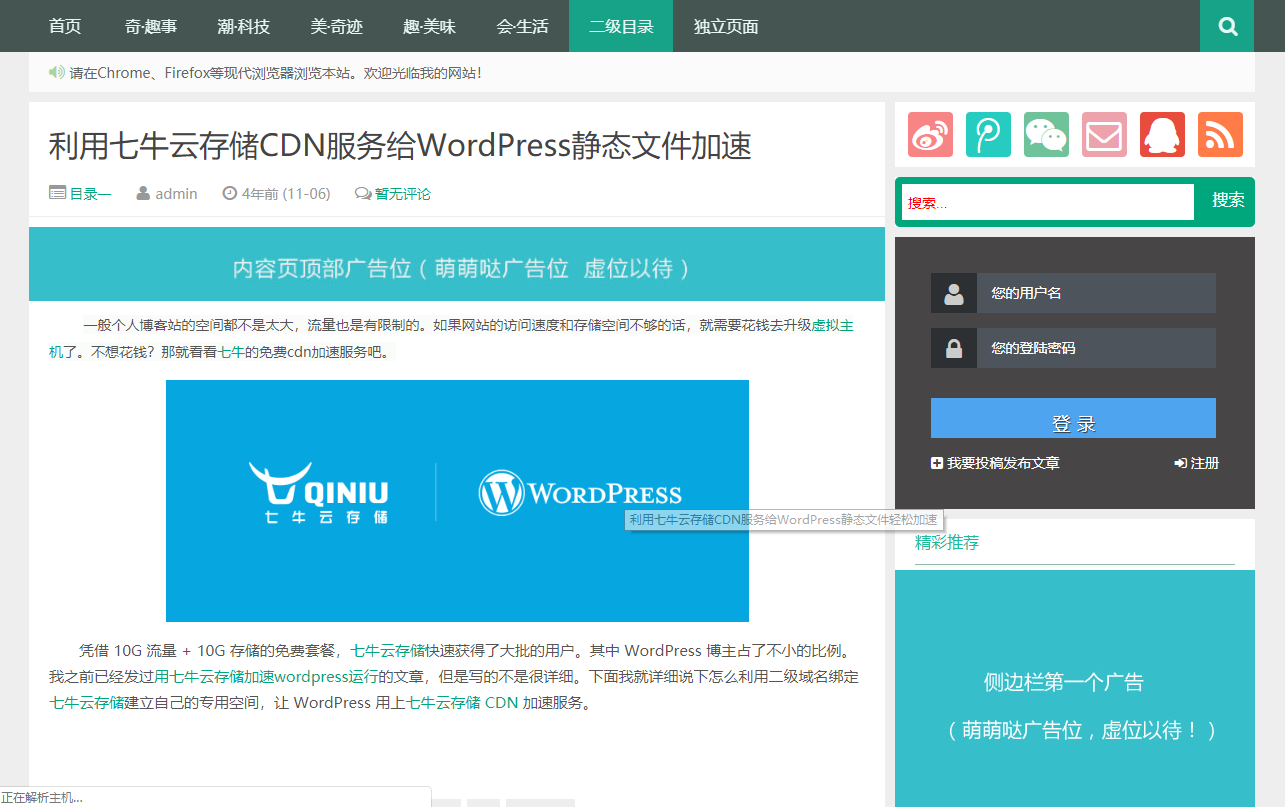Subscribe via the orange RSS icon
The image size is (1285, 807).
click(x=1220, y=134)
